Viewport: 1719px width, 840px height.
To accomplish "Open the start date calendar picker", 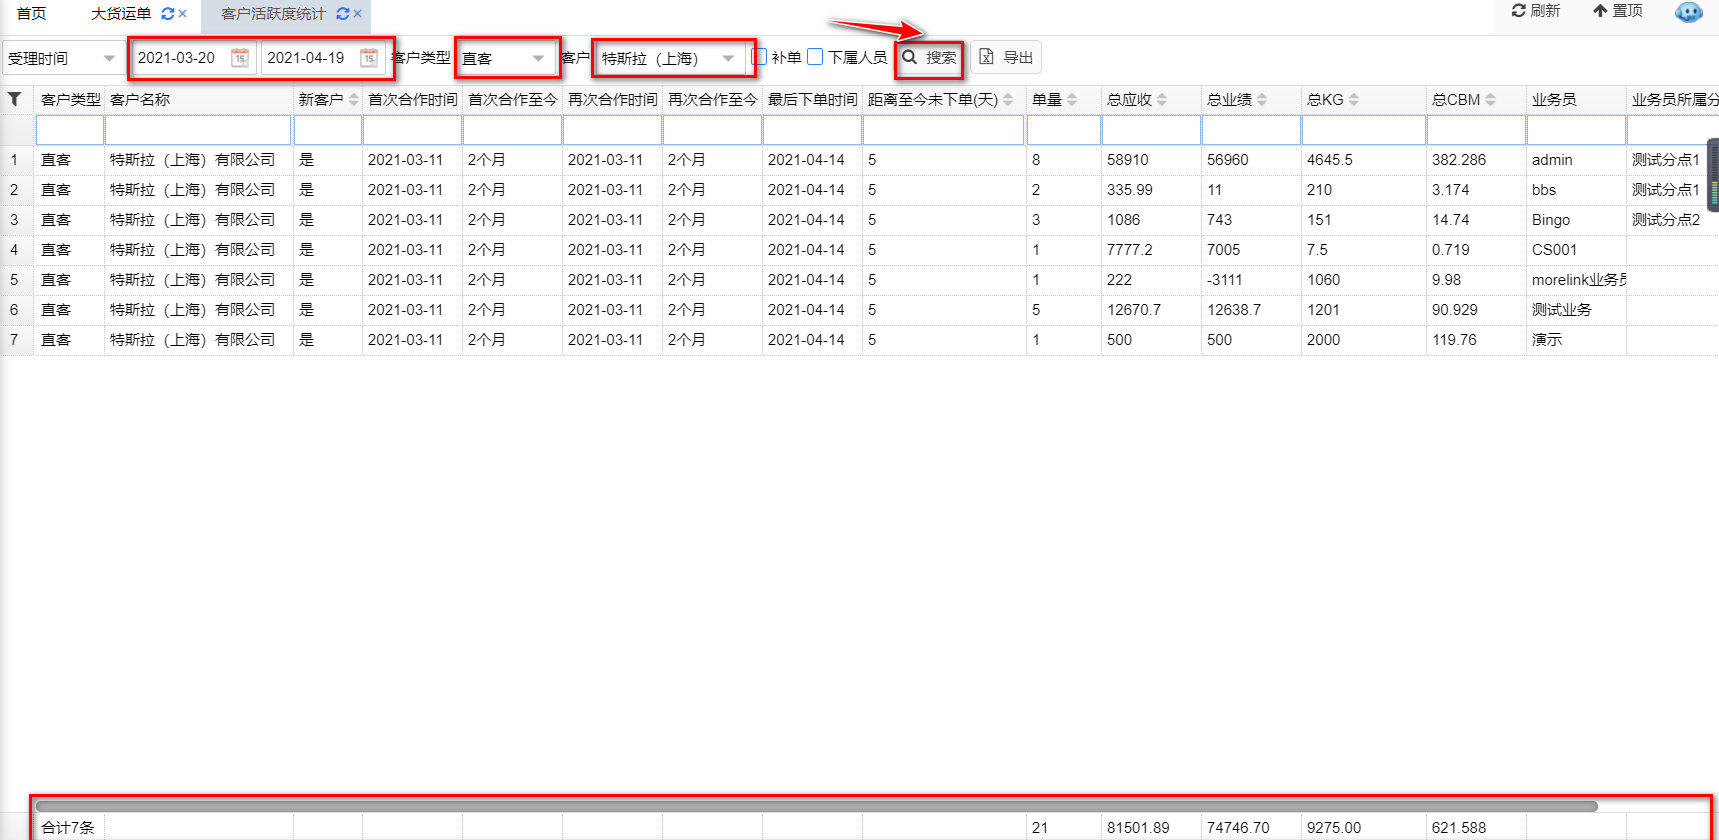I will point(240,58).
